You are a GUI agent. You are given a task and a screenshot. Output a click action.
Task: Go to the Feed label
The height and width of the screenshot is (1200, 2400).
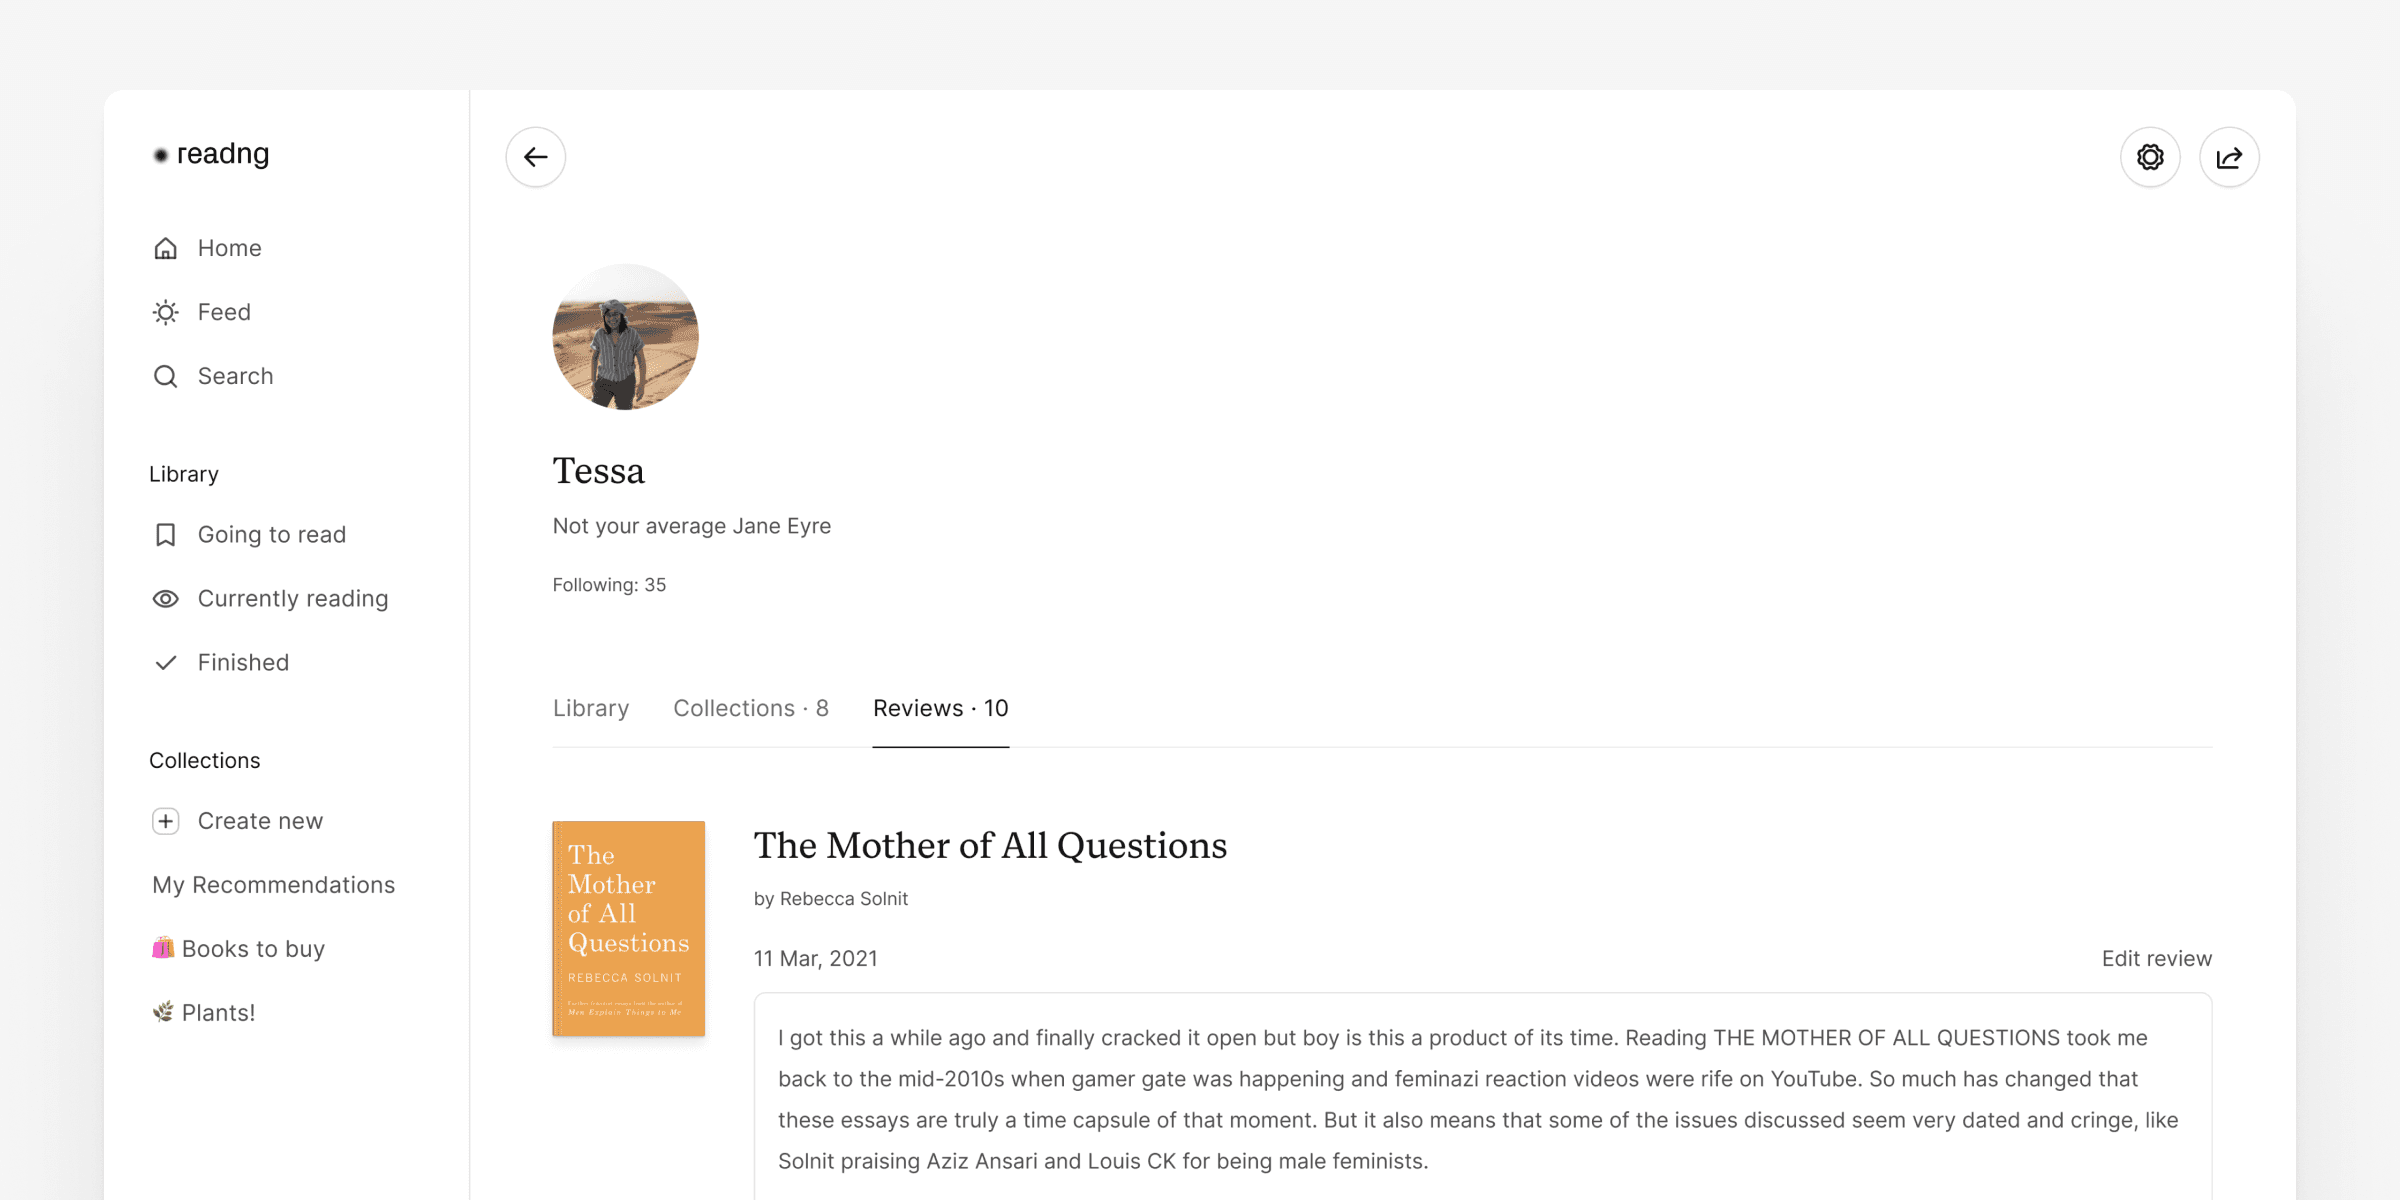coord(224,312)
